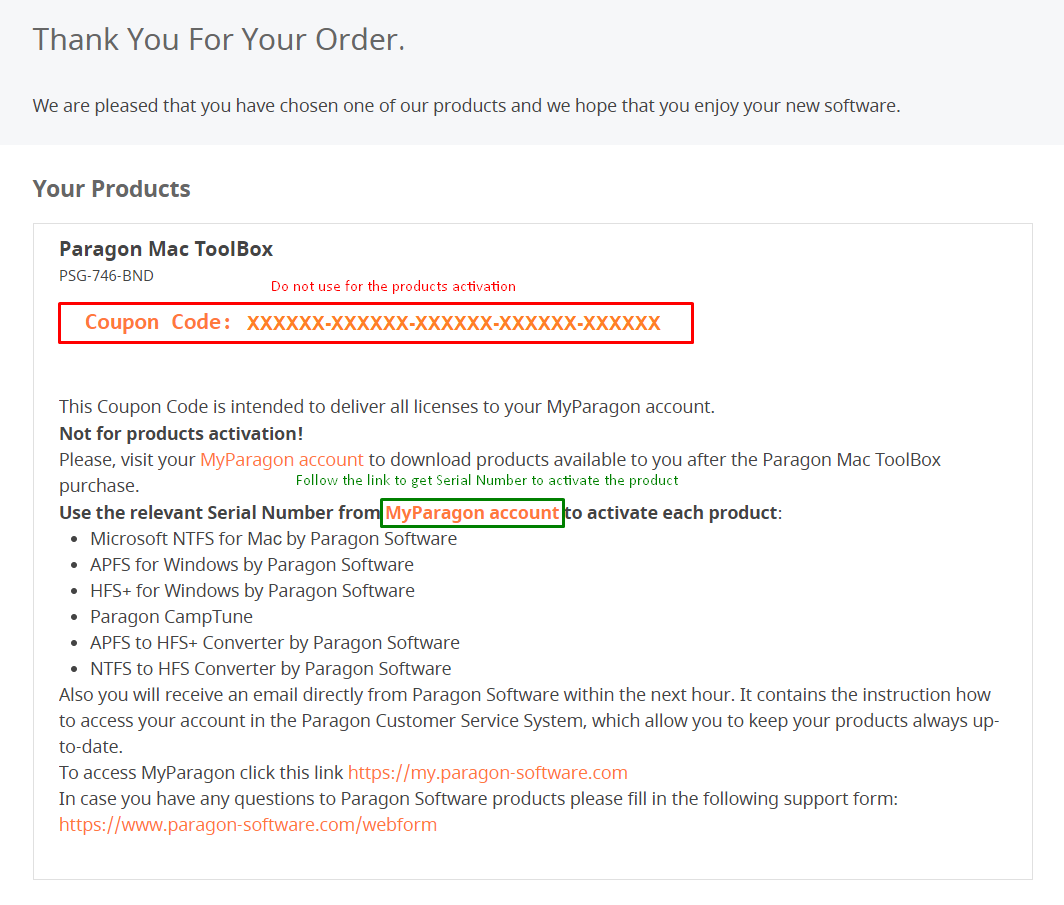The height and width of the screenshot is (905, 1064).
Task: Select APFS for Windows list item
Action: pyautogui.click(x=252, y=565)
